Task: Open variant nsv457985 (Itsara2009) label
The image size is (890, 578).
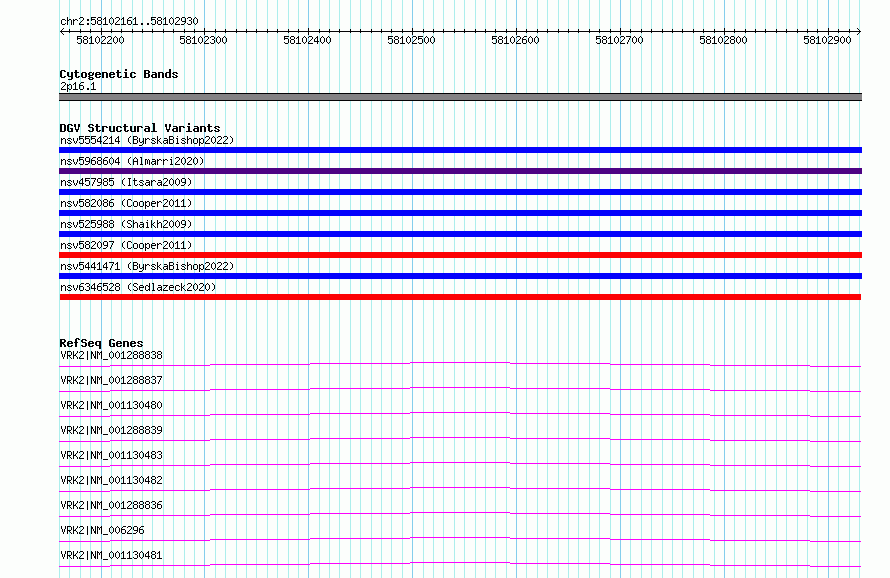Action: point(126,182)
